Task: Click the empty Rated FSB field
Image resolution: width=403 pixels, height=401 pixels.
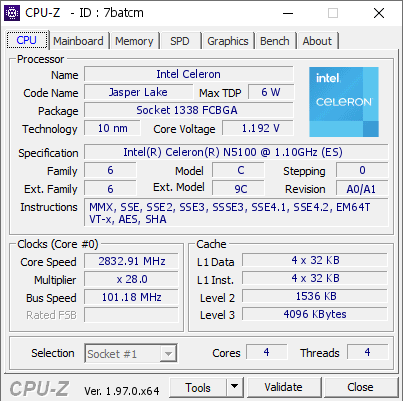Action: coord(131,315)
